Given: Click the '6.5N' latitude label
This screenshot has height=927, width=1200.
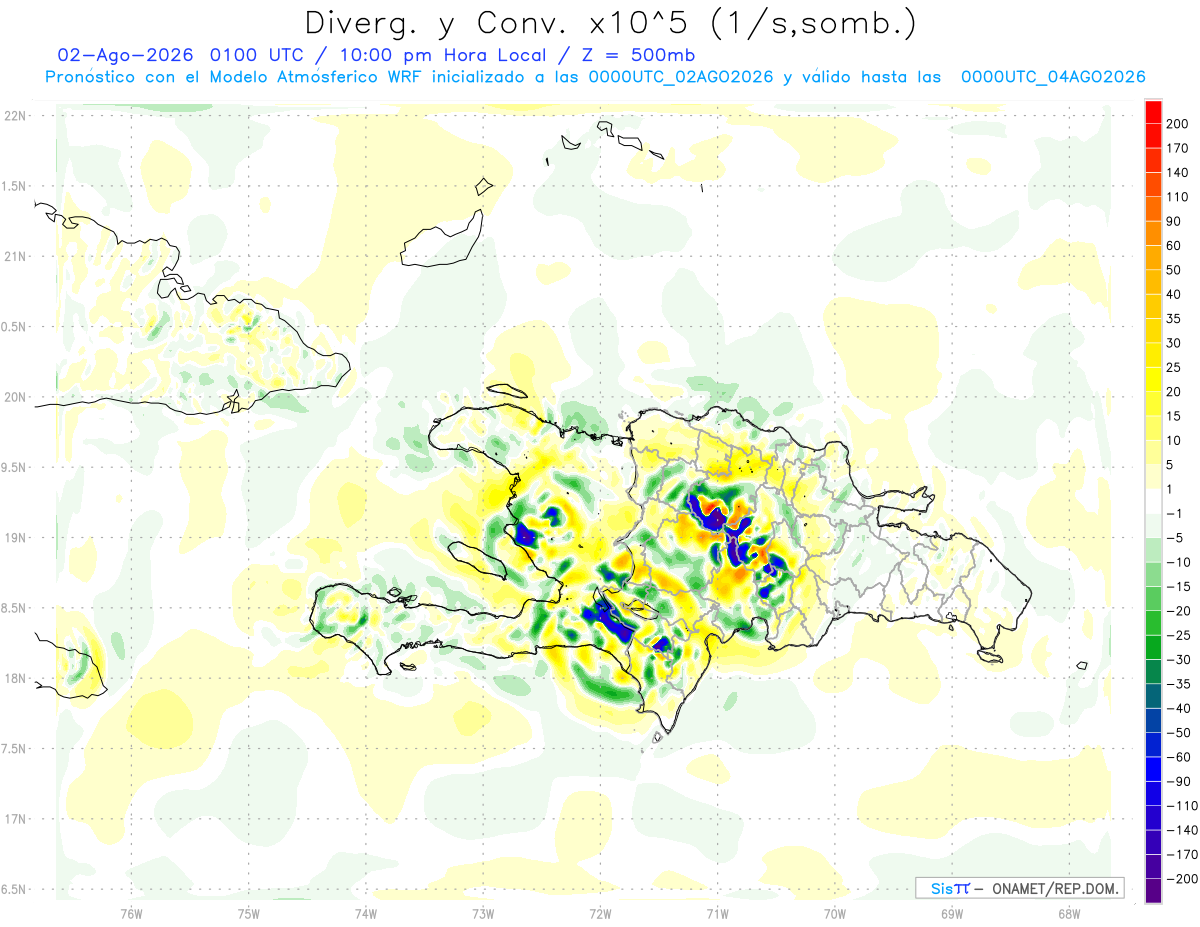Looking at the screenshot, I should point(15,889).
